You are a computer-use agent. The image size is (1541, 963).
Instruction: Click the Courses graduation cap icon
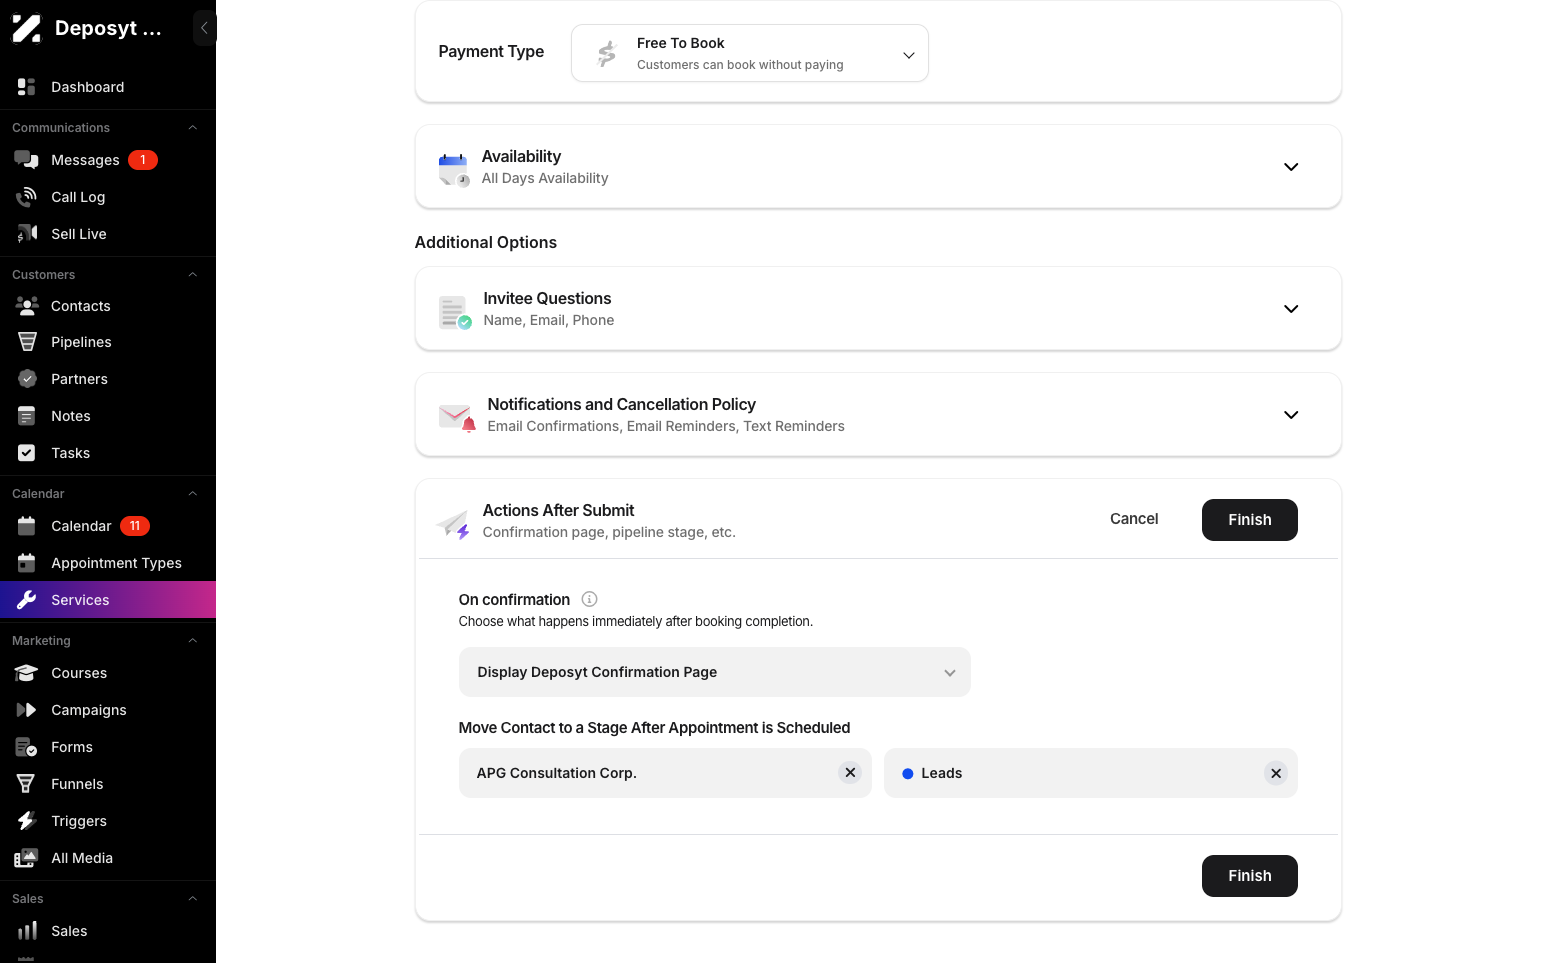click(27, 673)
